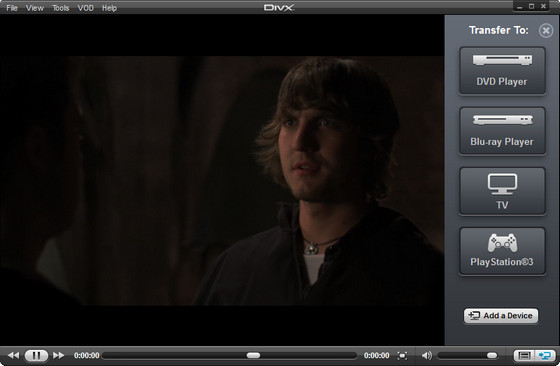Viewport: 560px width, 366px height.
Task: Click the total duration display
Action: click(376, 355)
